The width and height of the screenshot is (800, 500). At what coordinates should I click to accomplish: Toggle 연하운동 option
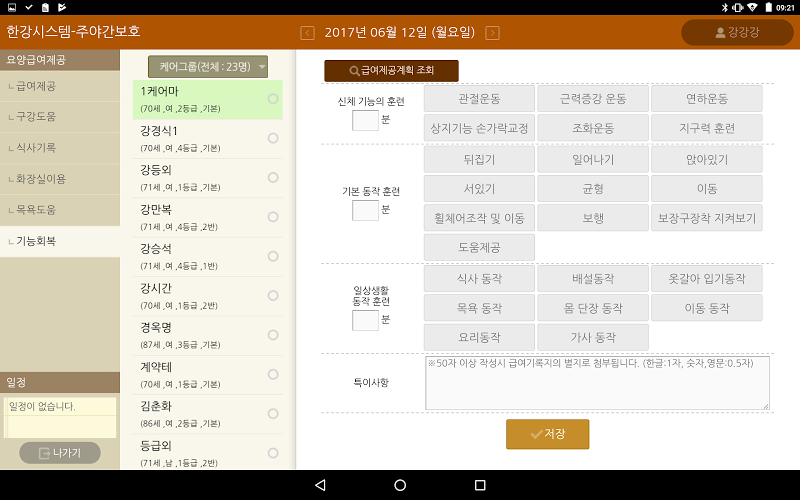(707, 98)
